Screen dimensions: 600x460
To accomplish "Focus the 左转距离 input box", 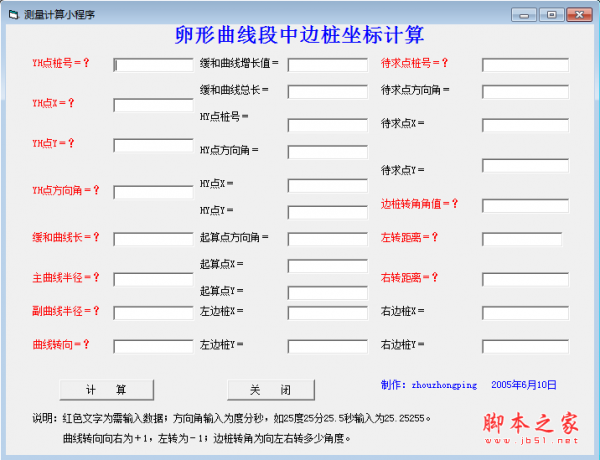I will click(x=522, y=239).
